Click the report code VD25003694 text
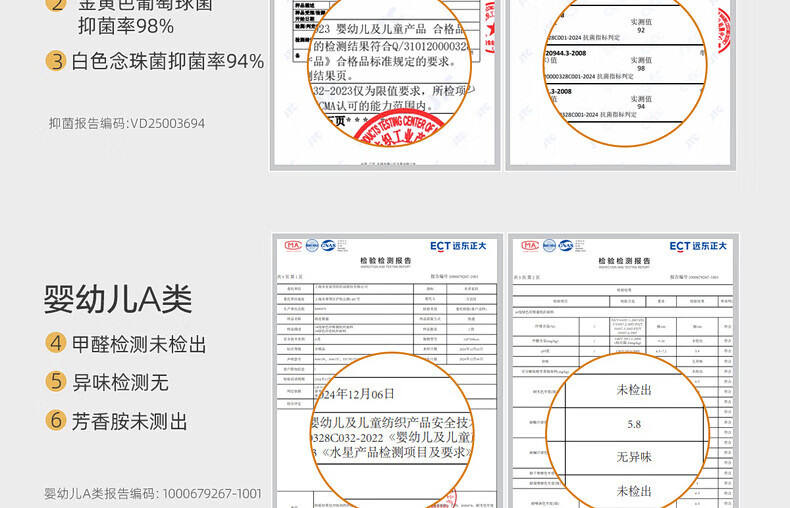 tap(127, 124)
